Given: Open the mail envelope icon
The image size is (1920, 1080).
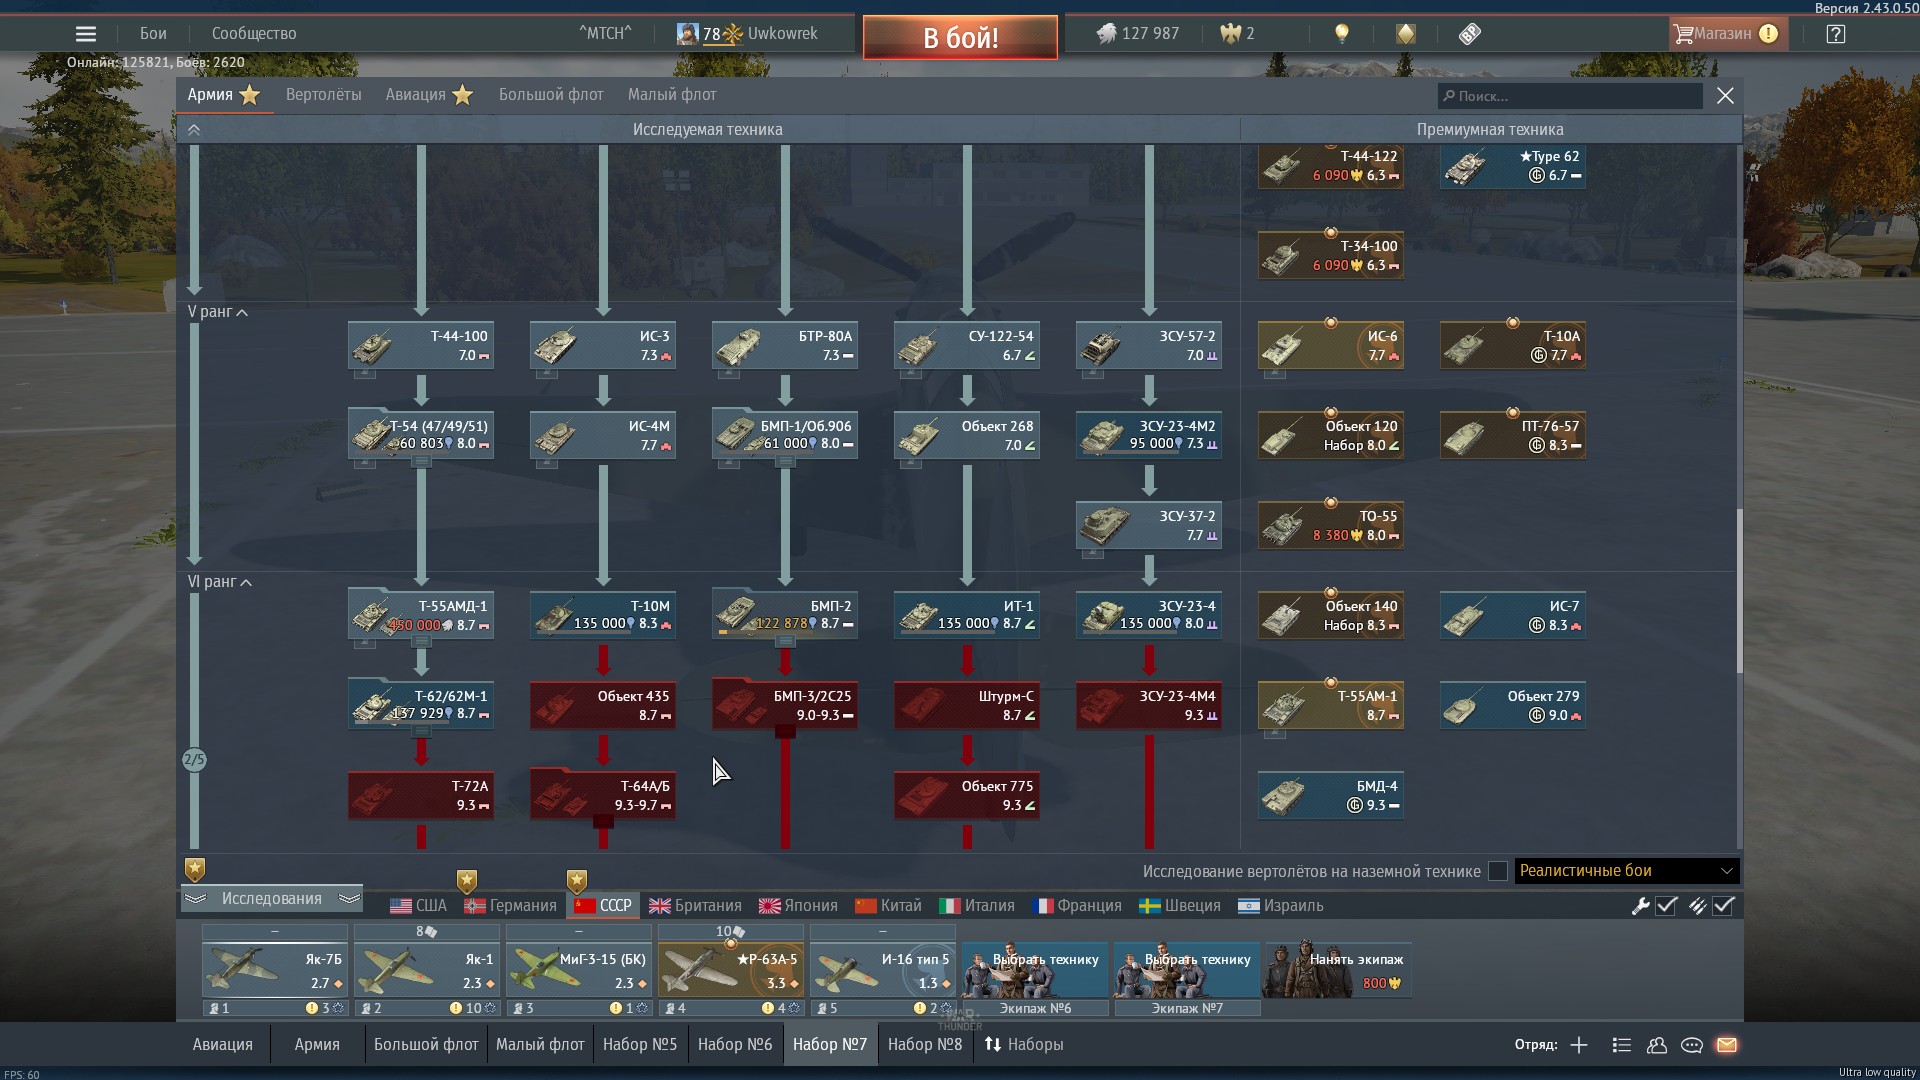Looking at the screenshot, I should 1727,1045.
